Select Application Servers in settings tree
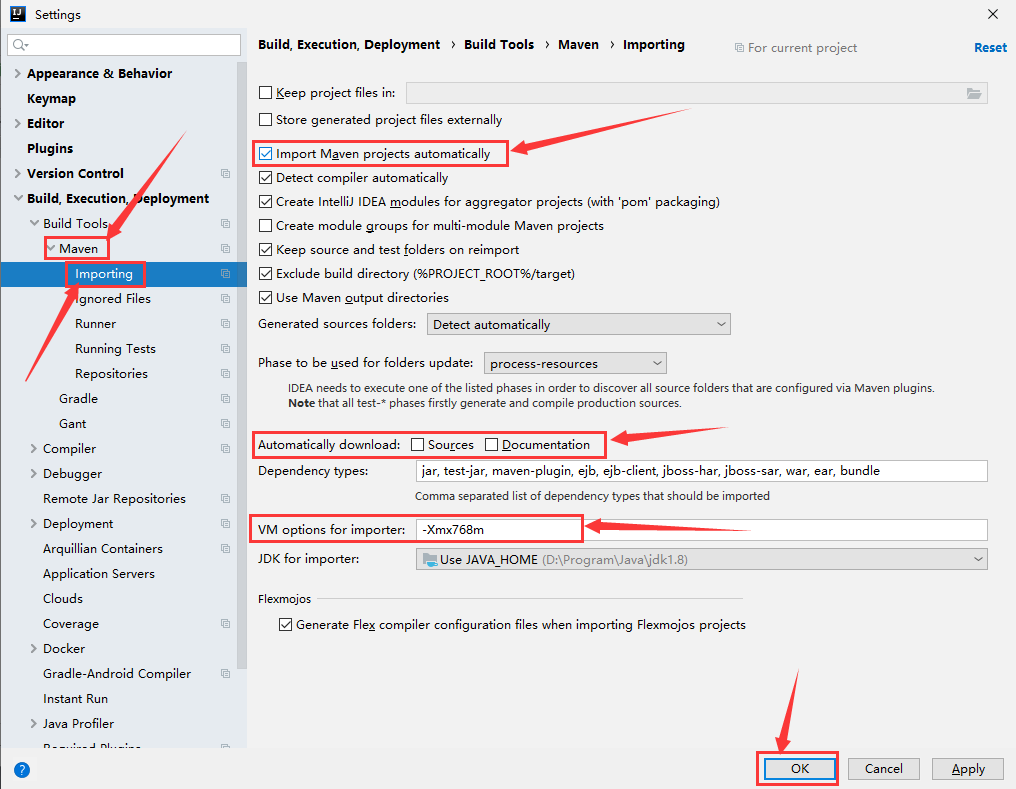 tap(98, 573)
